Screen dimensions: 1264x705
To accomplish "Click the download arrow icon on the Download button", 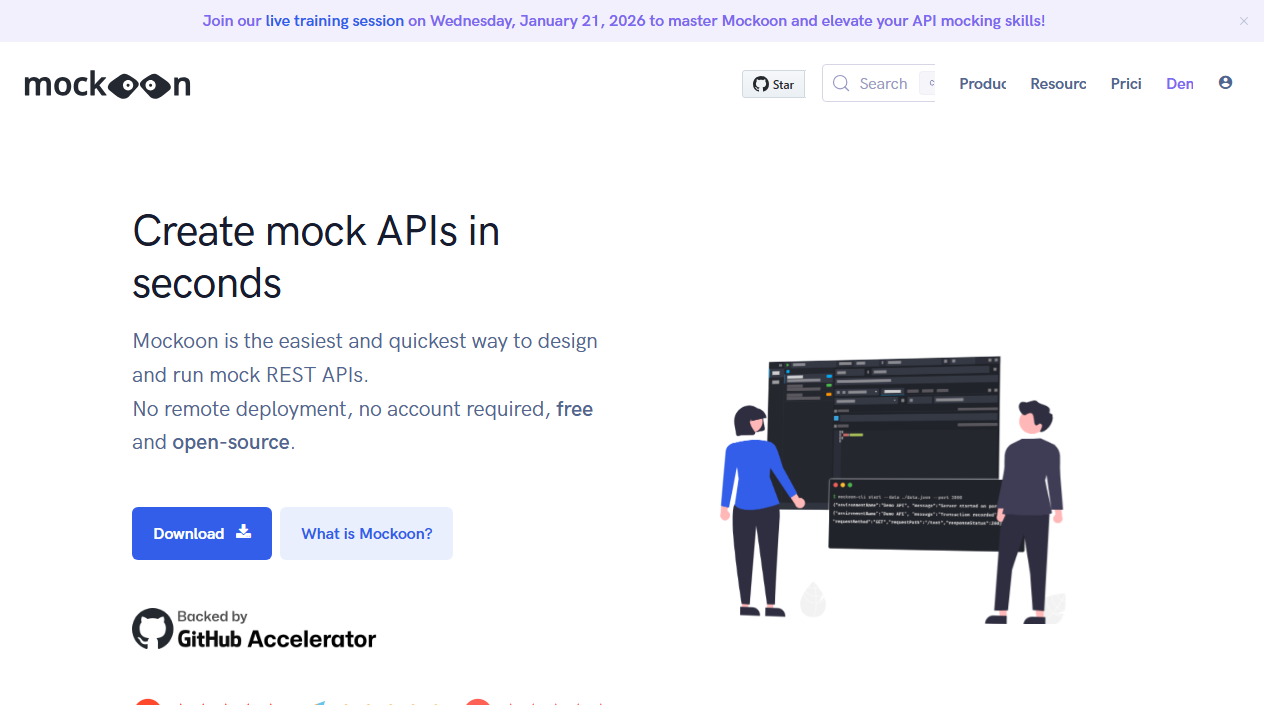I will 243,533.
